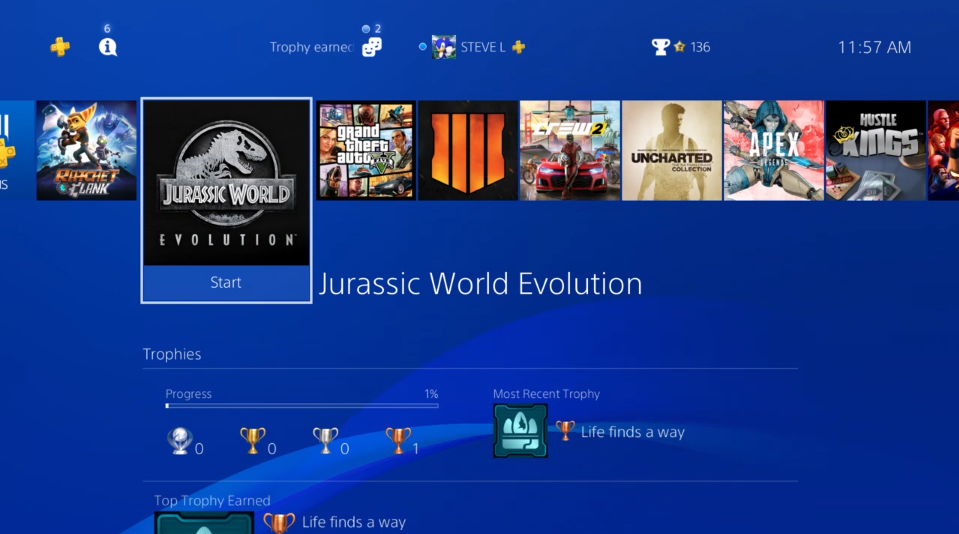Open the Trophies cup icon showing 136
Viewport: 959px width, 534px height.
pos(661,47)
